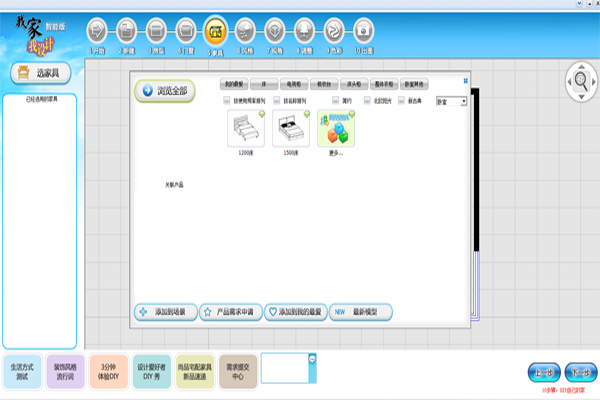
Task: Click the magnifier zoom control on canvas
Action: 579,79
